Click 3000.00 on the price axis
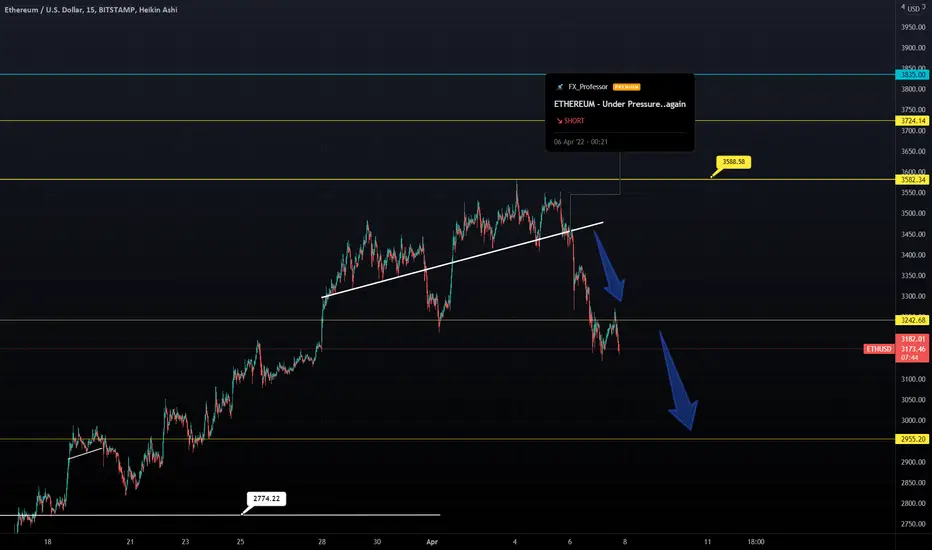This screenshot has width=932, height=550. [x=913, y=420]
